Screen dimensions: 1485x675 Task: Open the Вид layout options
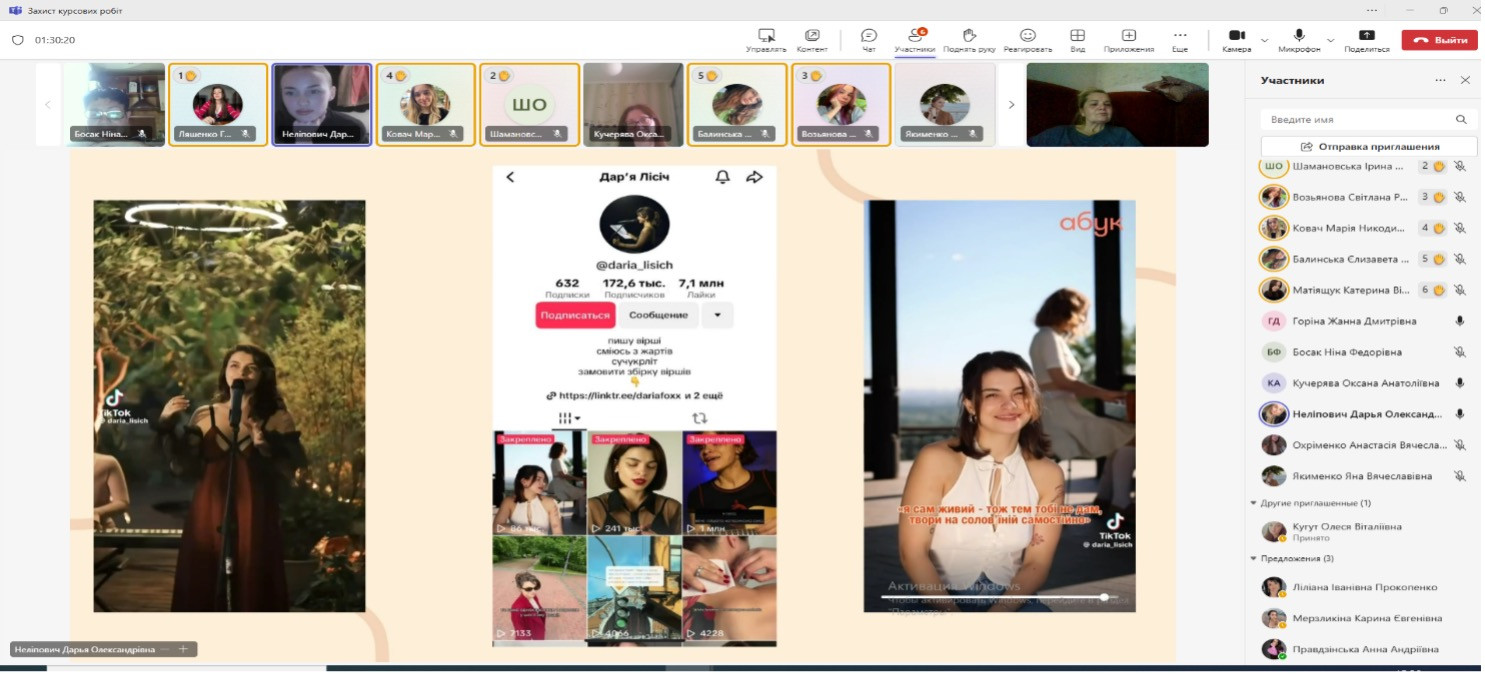1078,40
